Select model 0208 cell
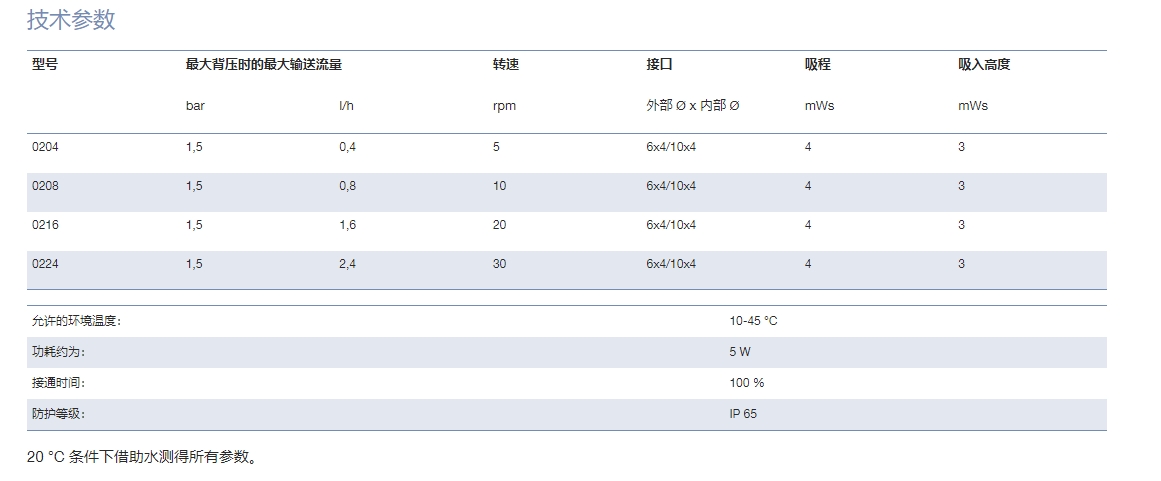Image resolution: width=1161 pixels, height=481 pixels. 45,186
